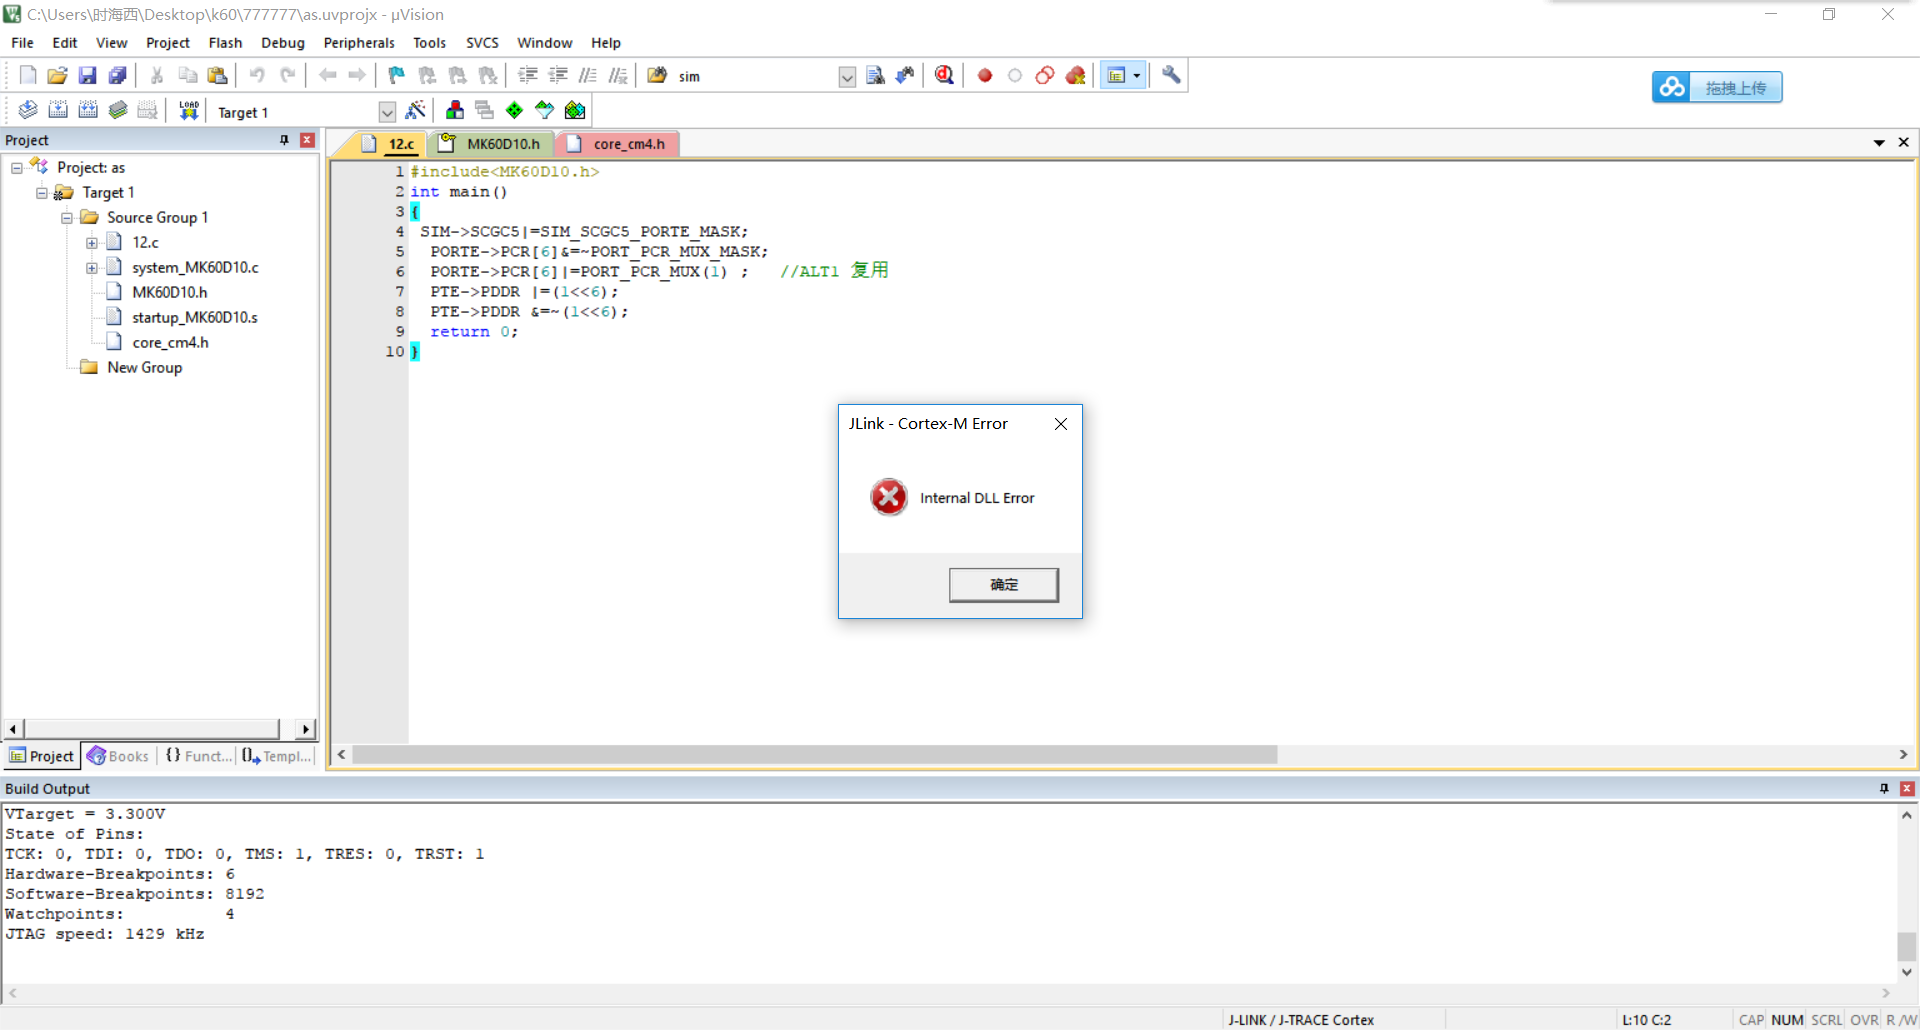Open the Peripherals menu
Screen dimensions: 1920x1030
(359, 43)
